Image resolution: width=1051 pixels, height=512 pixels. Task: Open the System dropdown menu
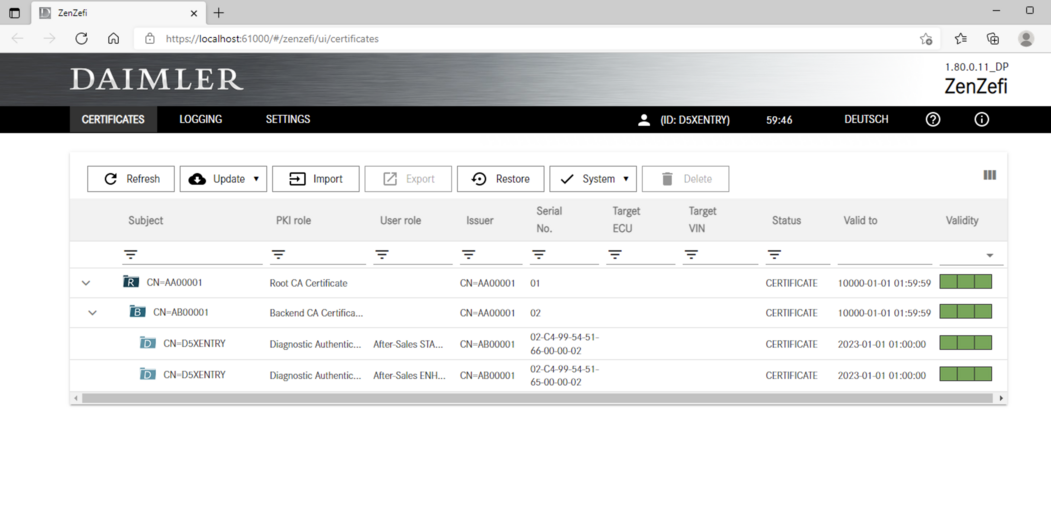tap(593, 179)
